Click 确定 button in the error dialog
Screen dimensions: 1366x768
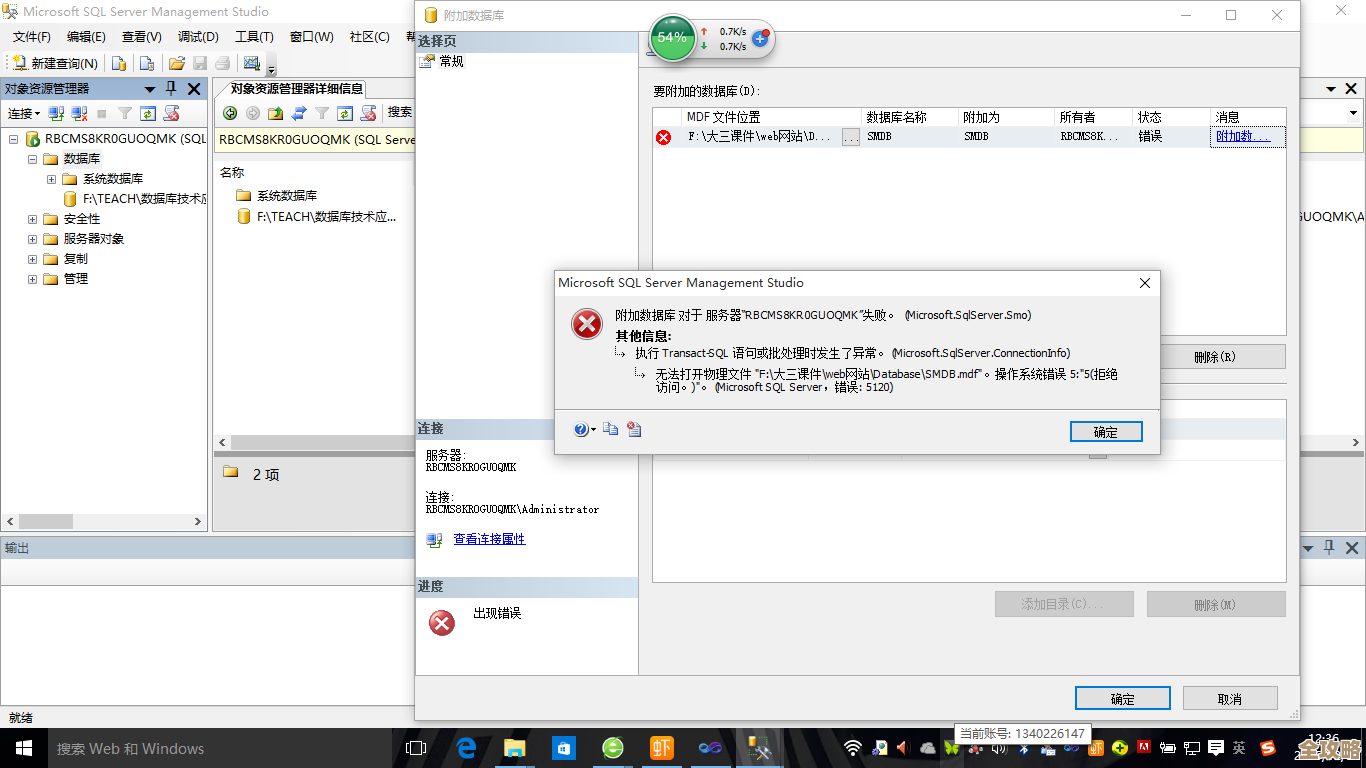click(x=1105, y=432)
